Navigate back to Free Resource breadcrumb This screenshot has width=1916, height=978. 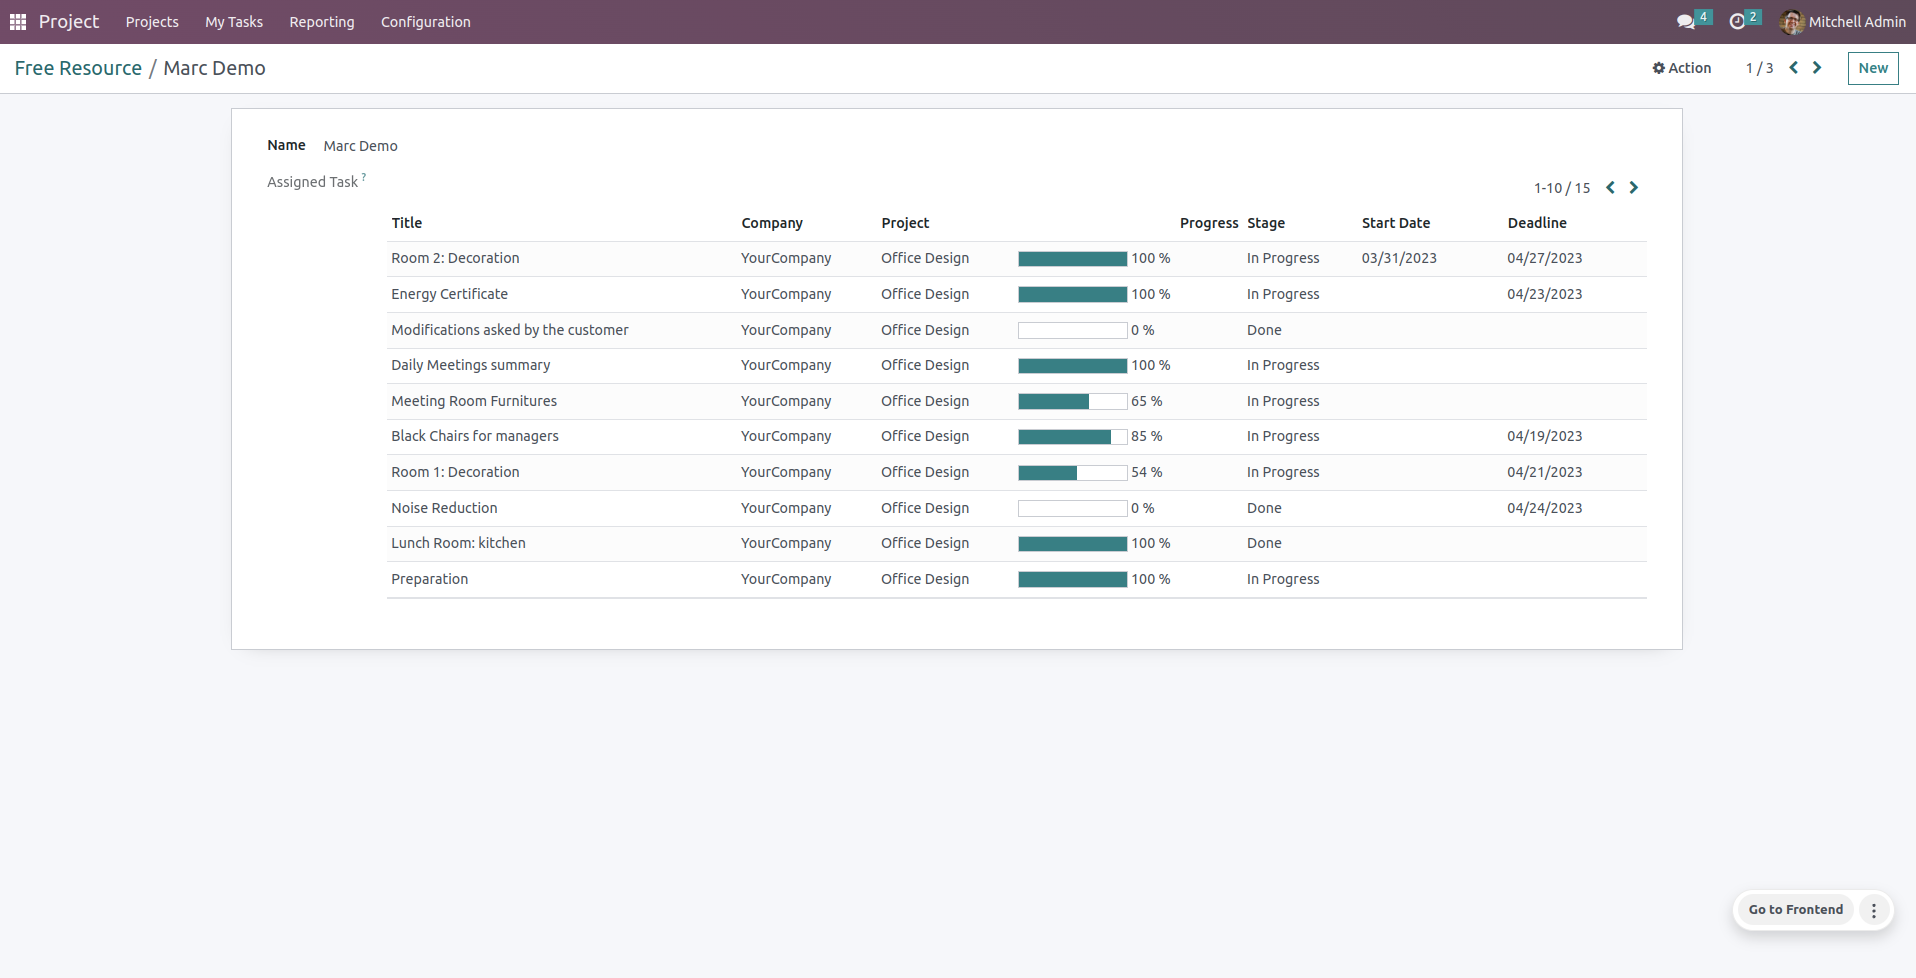(78, 68)
